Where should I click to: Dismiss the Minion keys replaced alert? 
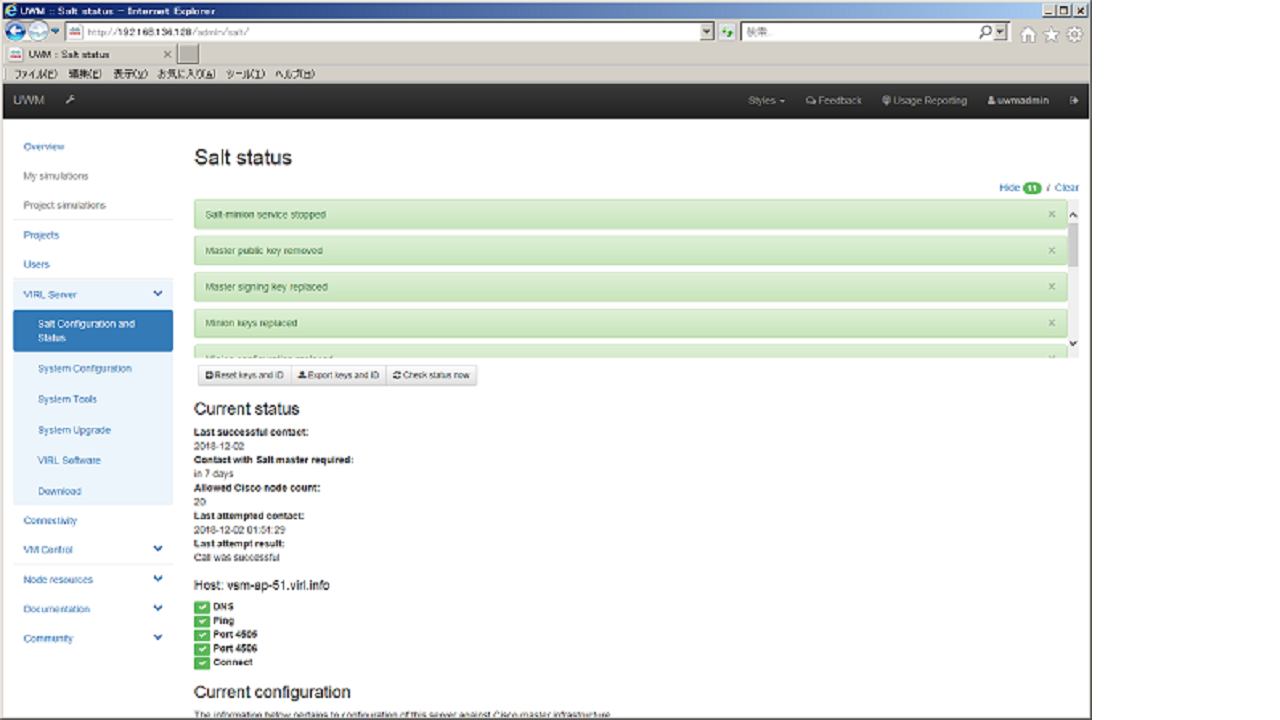click(1051, 323)
